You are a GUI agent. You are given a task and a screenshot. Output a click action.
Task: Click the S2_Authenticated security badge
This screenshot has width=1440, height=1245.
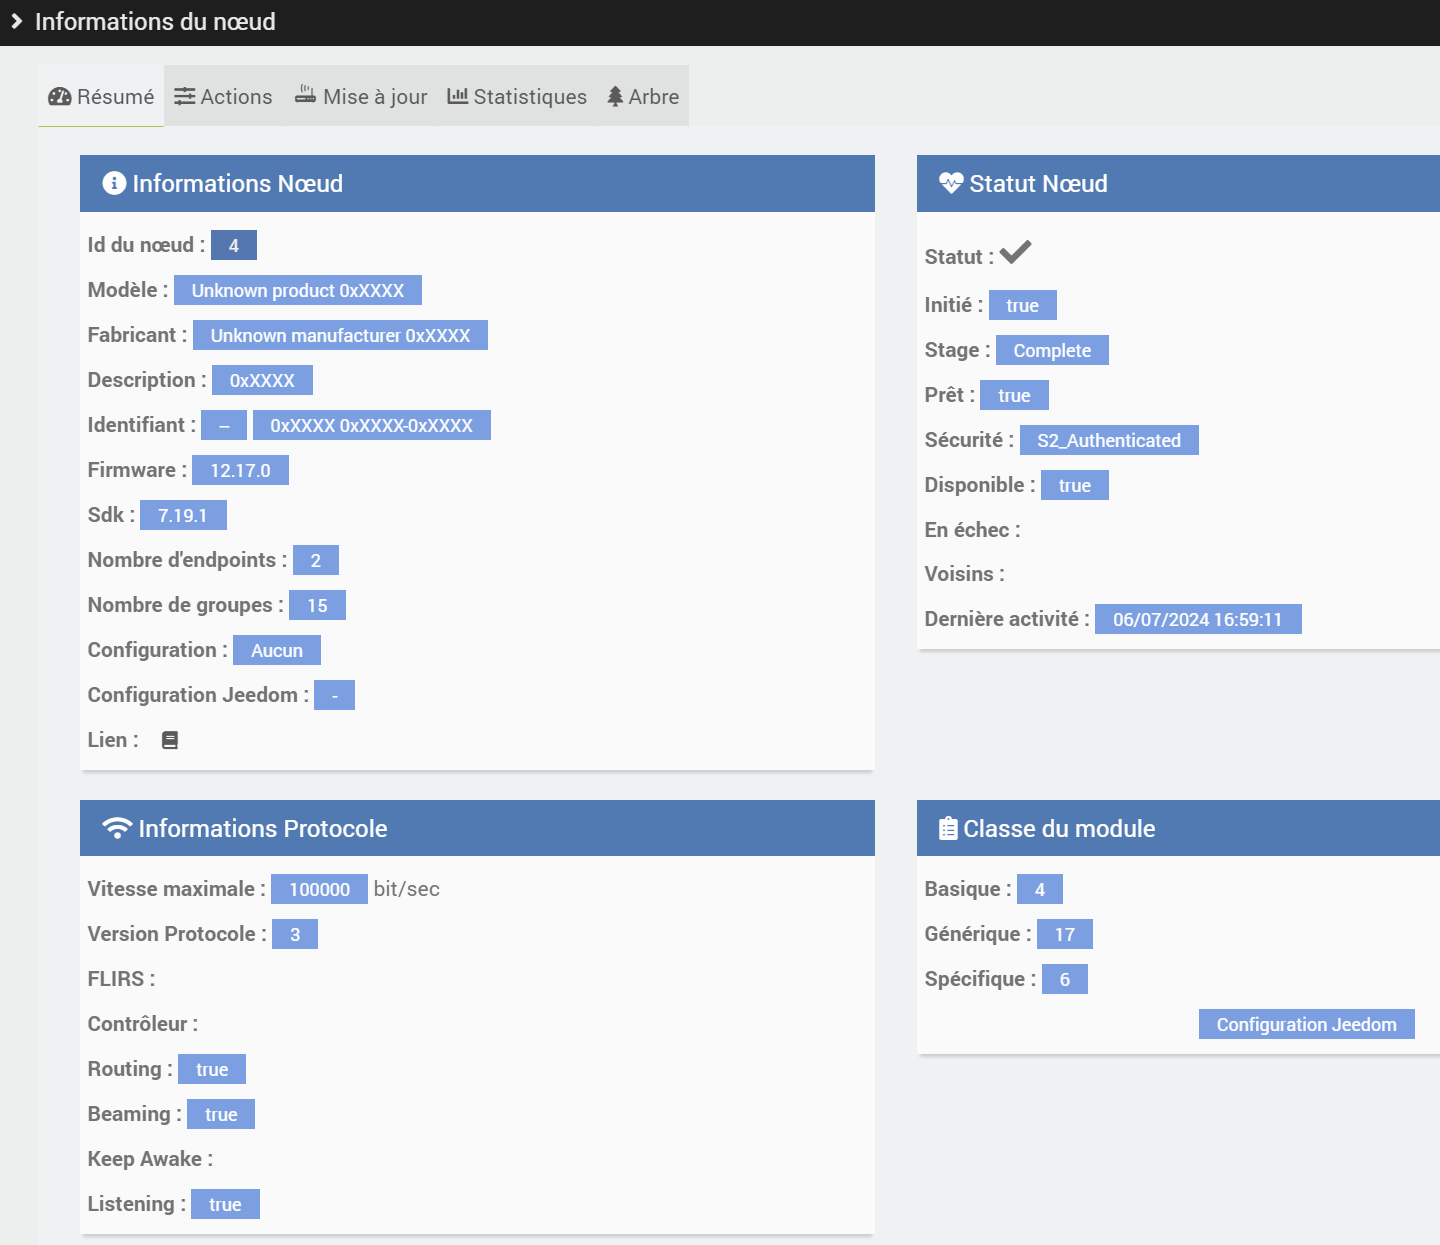[x=1109, y=440]
